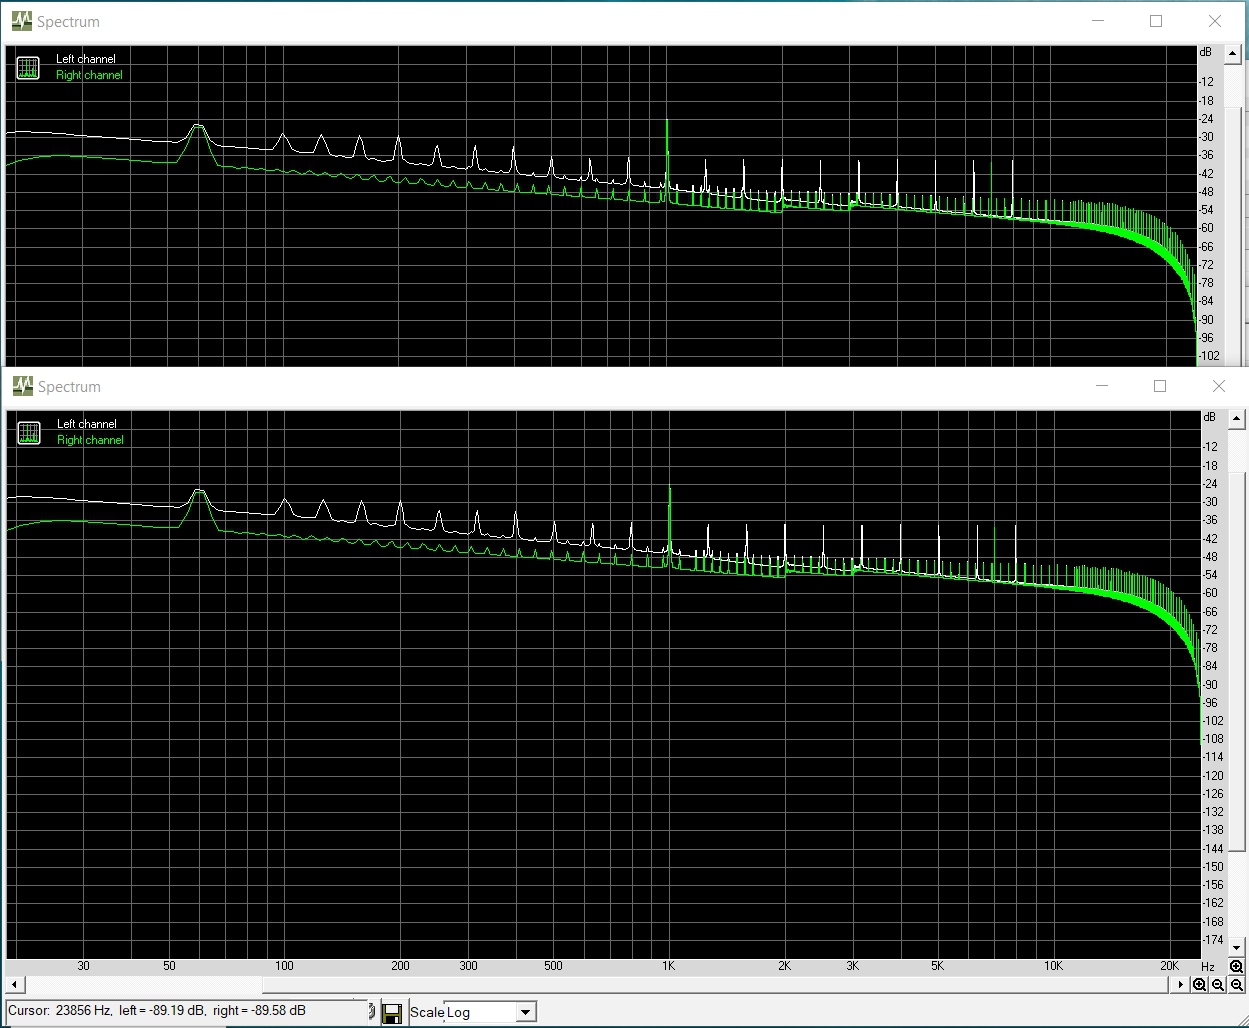The image size is (1249, 1028).
Task: Click legend grid icon in upper spectrum window
Action: [x=28, y=68]
